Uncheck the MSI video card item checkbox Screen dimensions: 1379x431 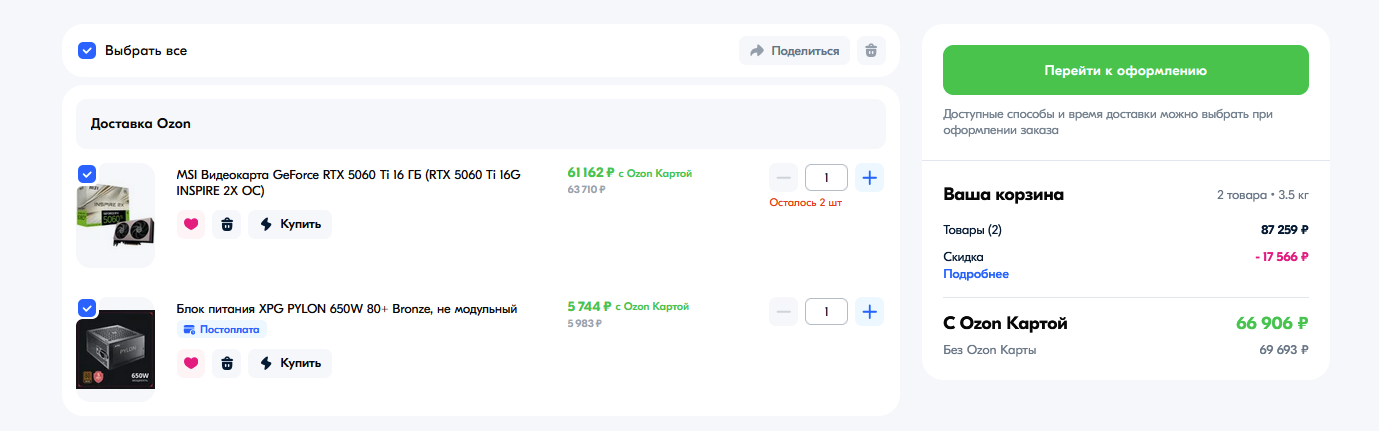[x=87, y=173]
